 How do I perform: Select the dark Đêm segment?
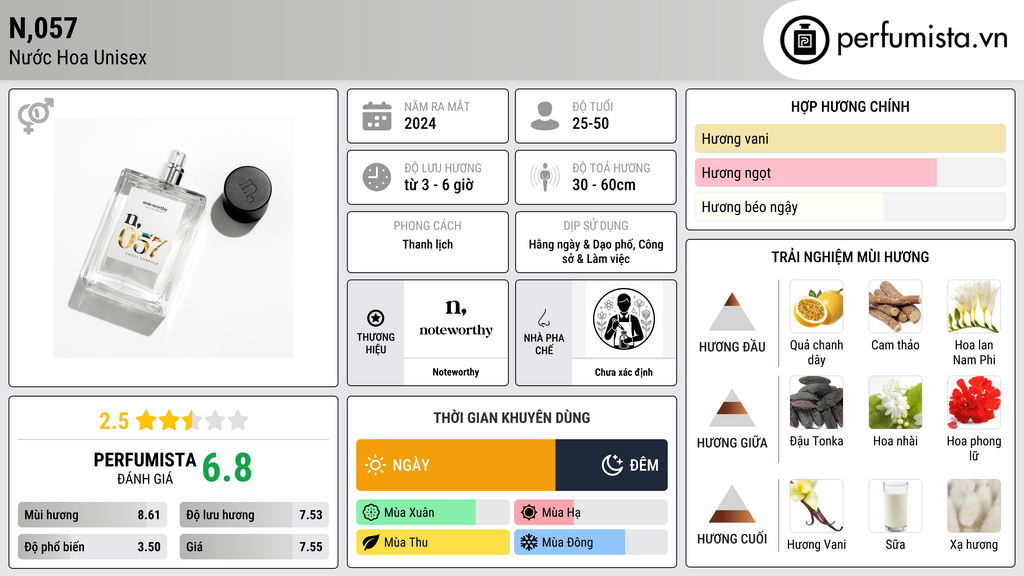pyautogui.click(x=612, y=465)
